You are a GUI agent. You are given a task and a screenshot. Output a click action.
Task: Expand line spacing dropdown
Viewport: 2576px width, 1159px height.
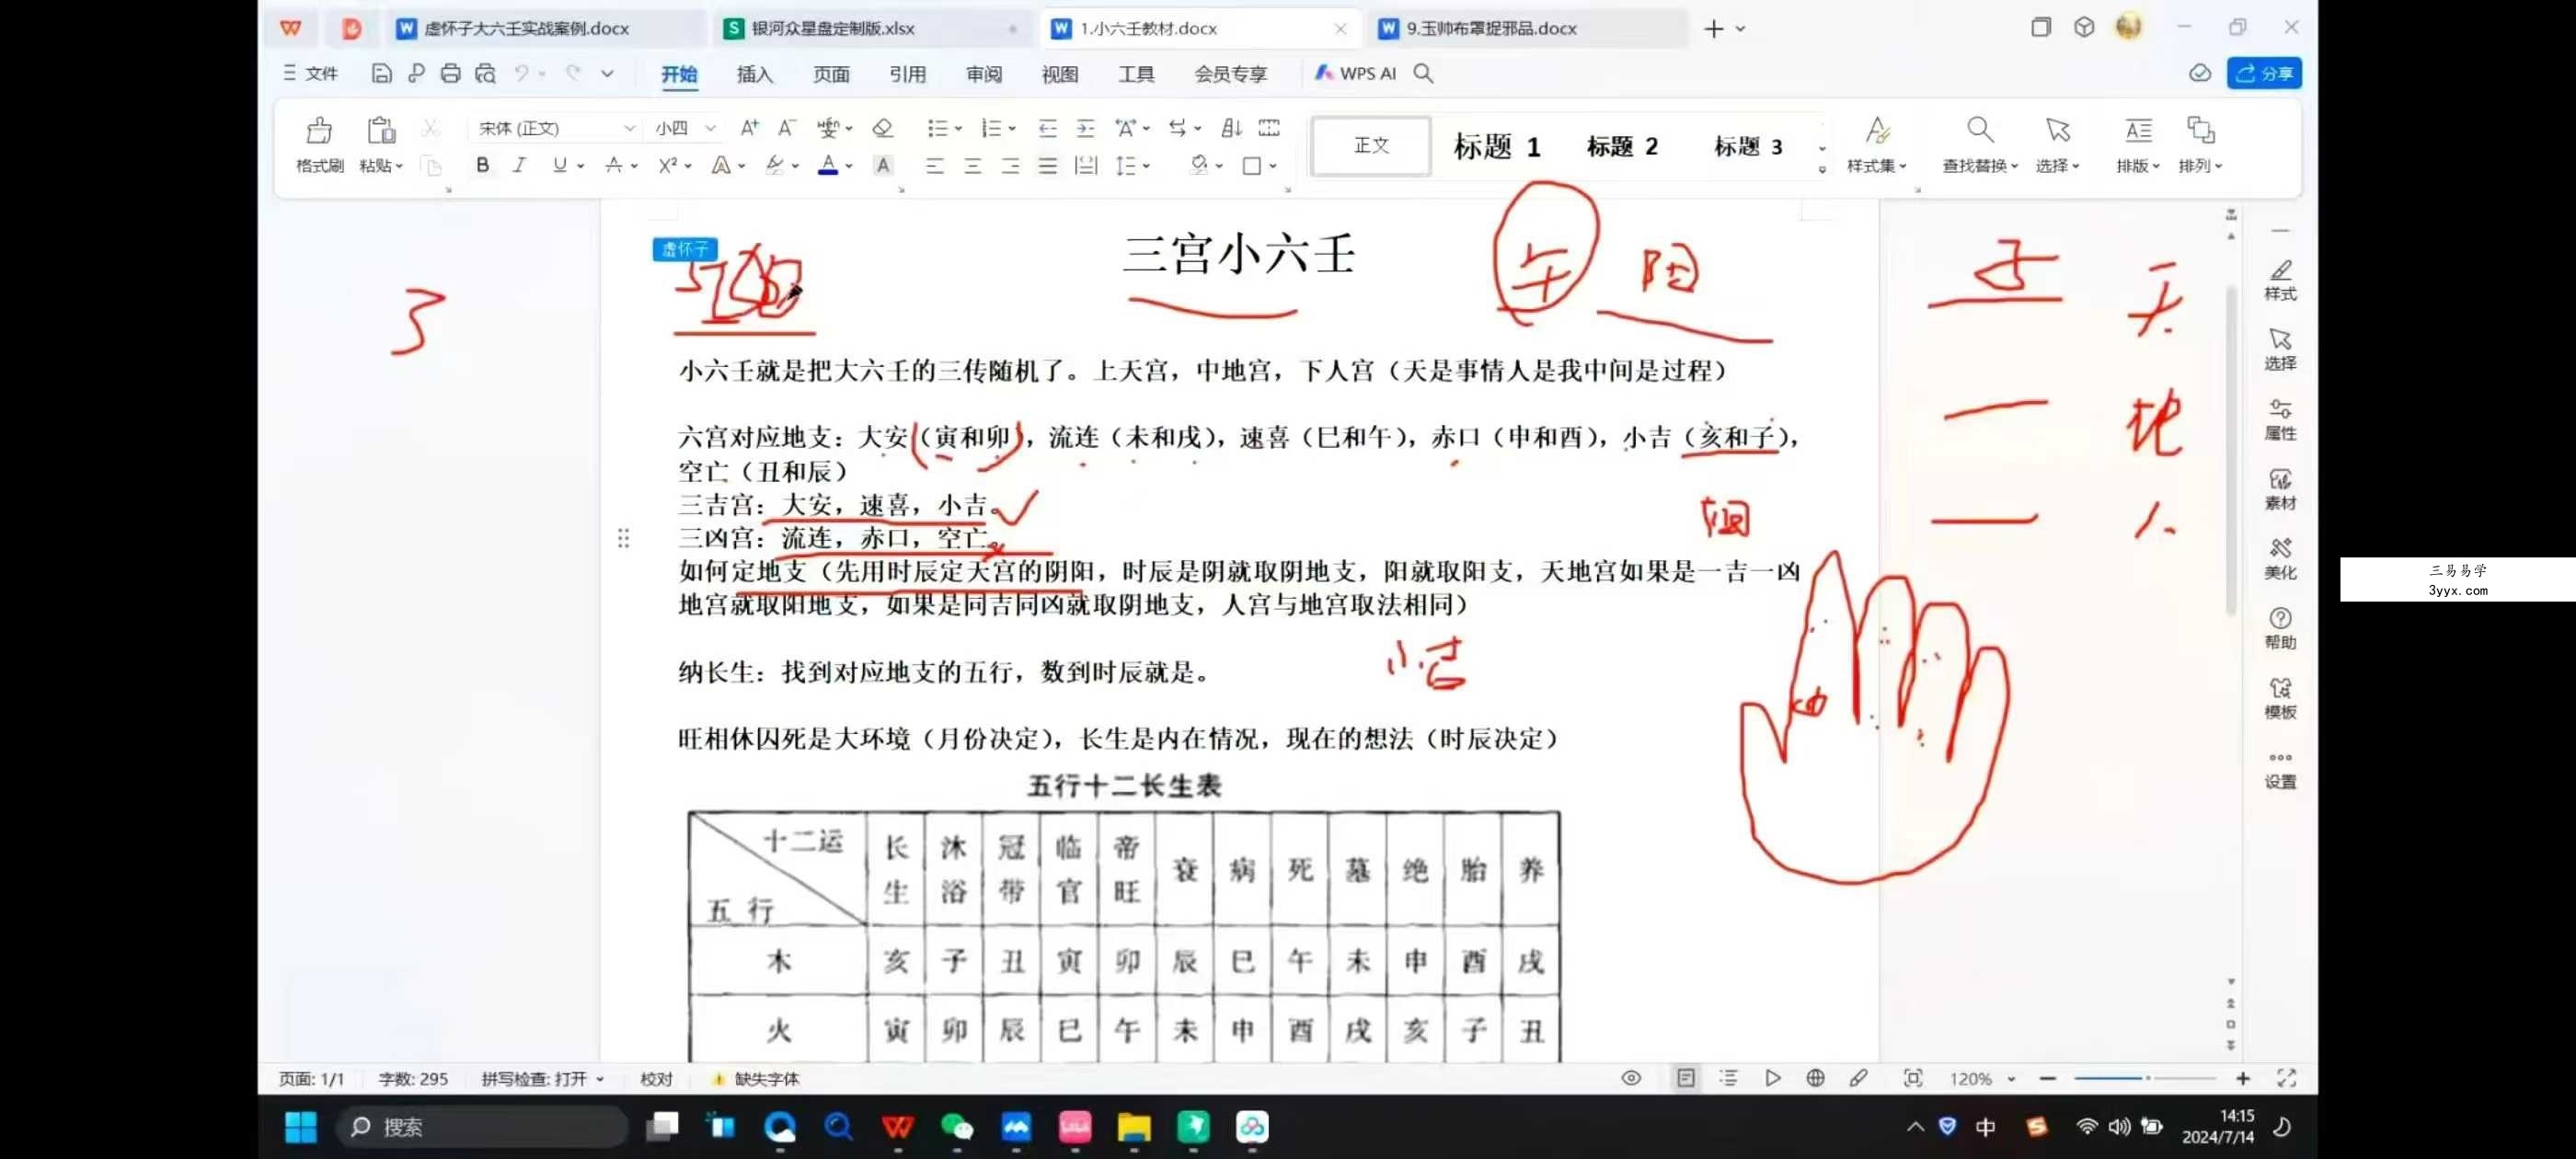coord(1146,167)
